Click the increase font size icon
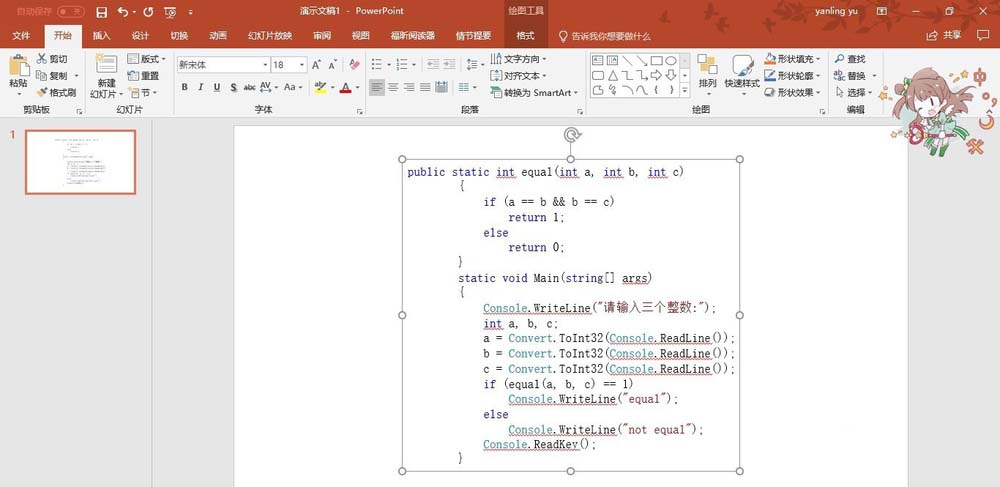Screen dimensions: 1000x487 coord(317,64)
